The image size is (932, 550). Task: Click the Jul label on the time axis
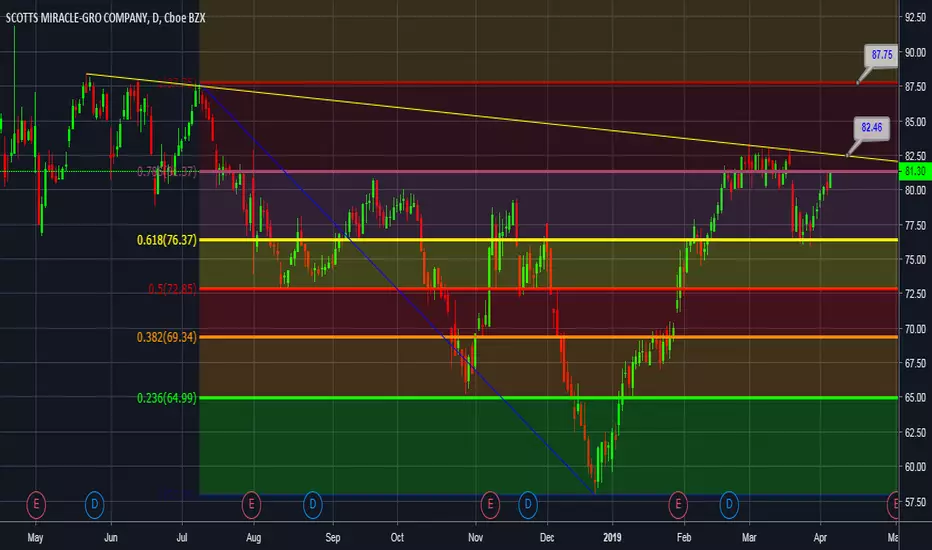pyautogui.click(x=182, y=538)
